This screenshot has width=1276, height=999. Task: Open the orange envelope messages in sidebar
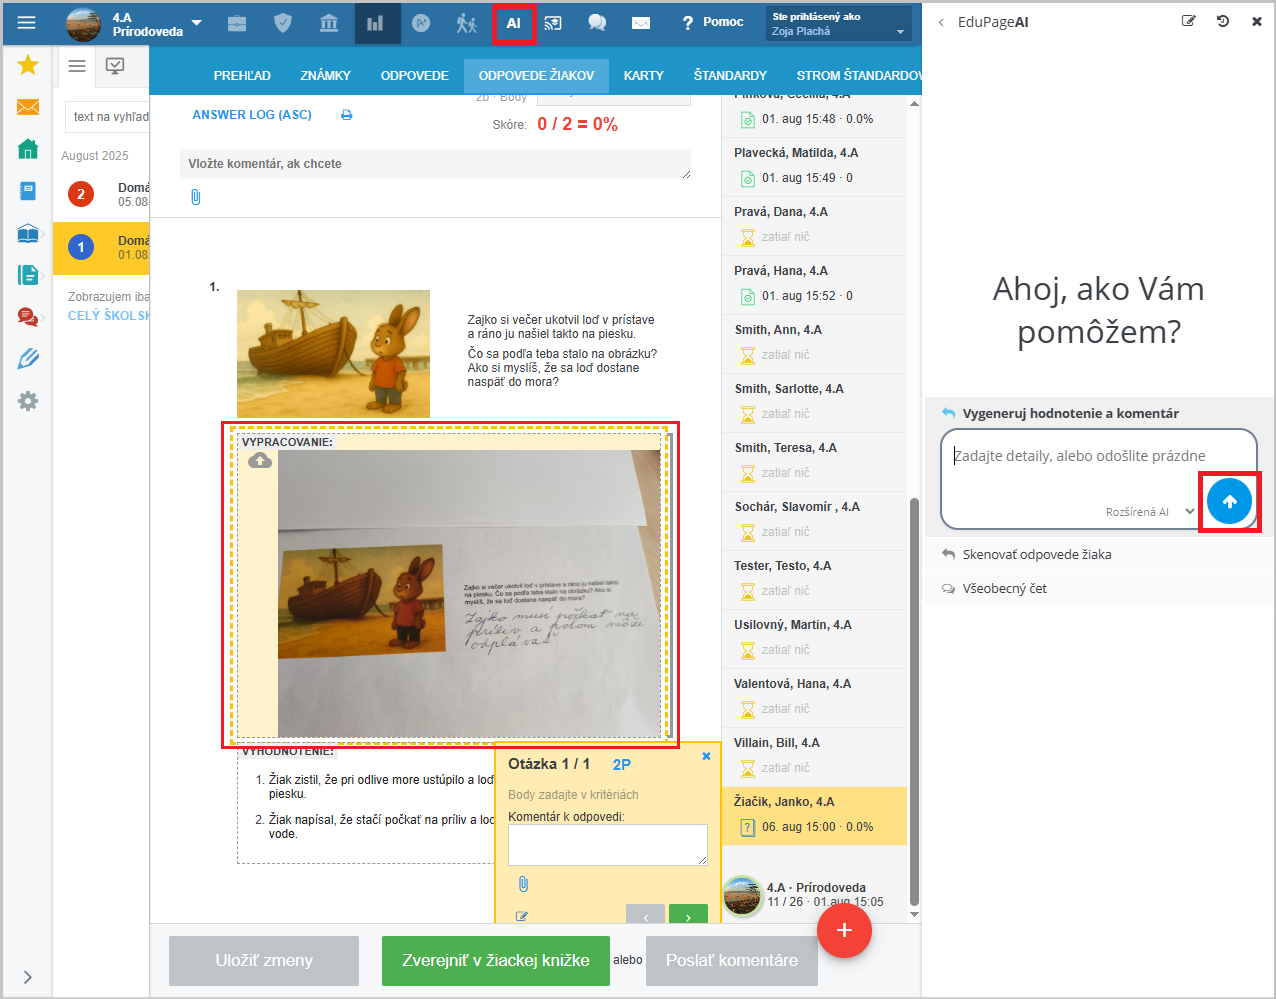28,107
